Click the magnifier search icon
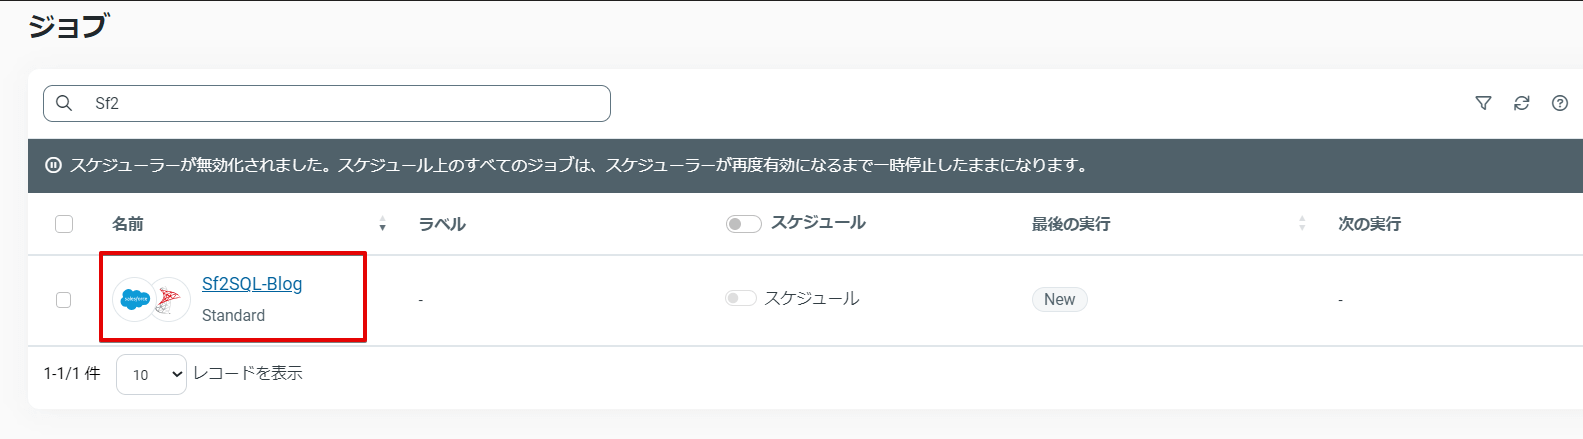 click(64, 103)
